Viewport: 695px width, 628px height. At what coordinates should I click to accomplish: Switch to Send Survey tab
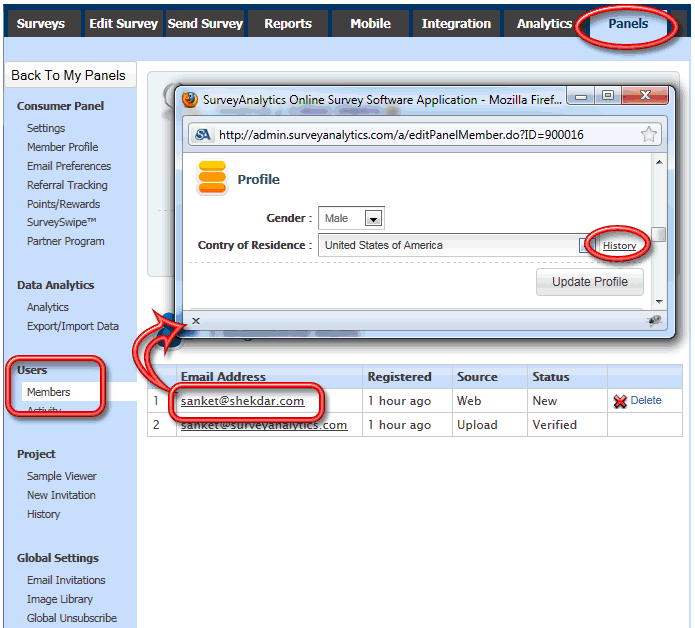(205, 23)
